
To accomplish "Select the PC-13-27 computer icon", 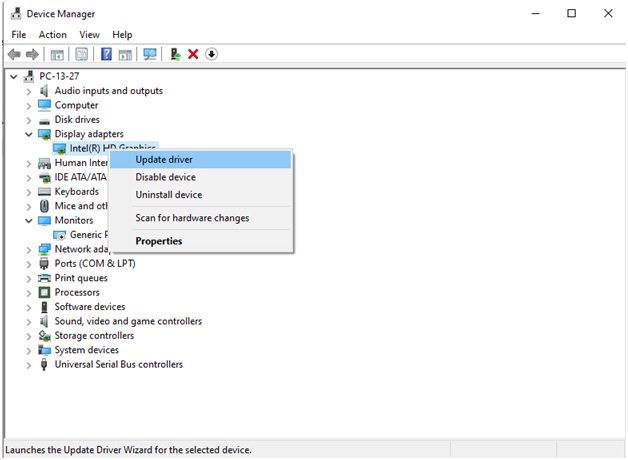I will pos(29,76).
